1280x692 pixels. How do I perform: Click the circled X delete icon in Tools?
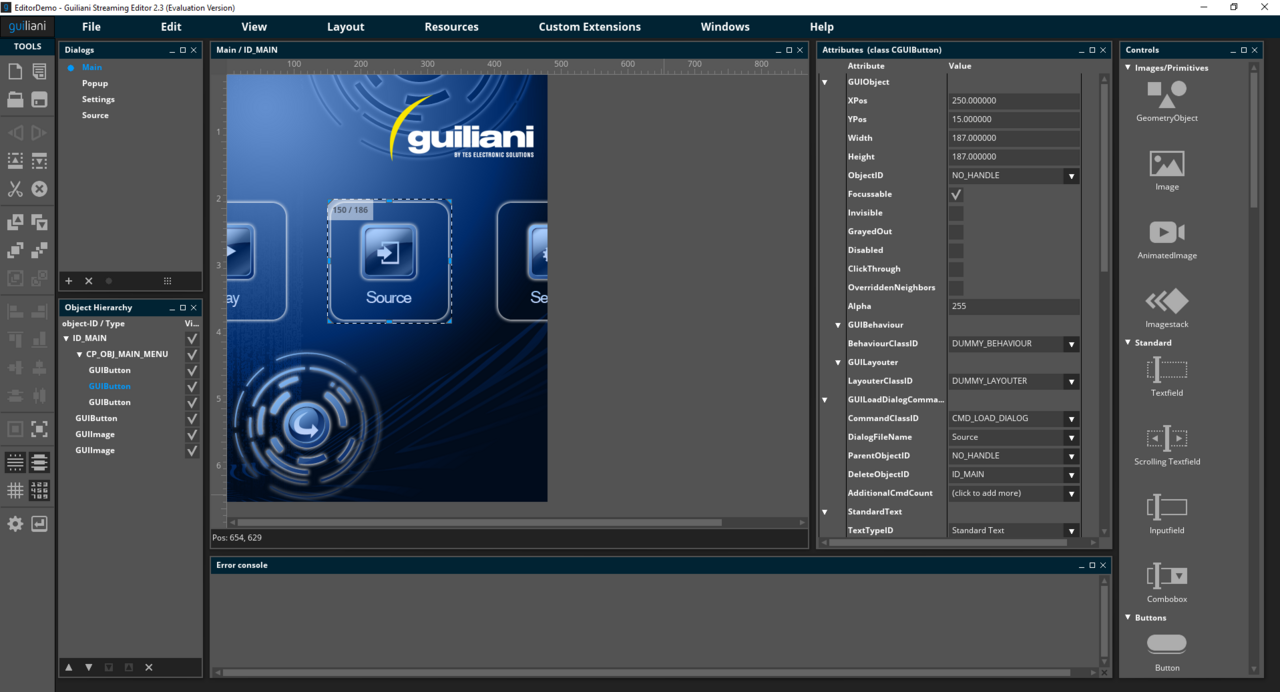click(x=39, y=188)
